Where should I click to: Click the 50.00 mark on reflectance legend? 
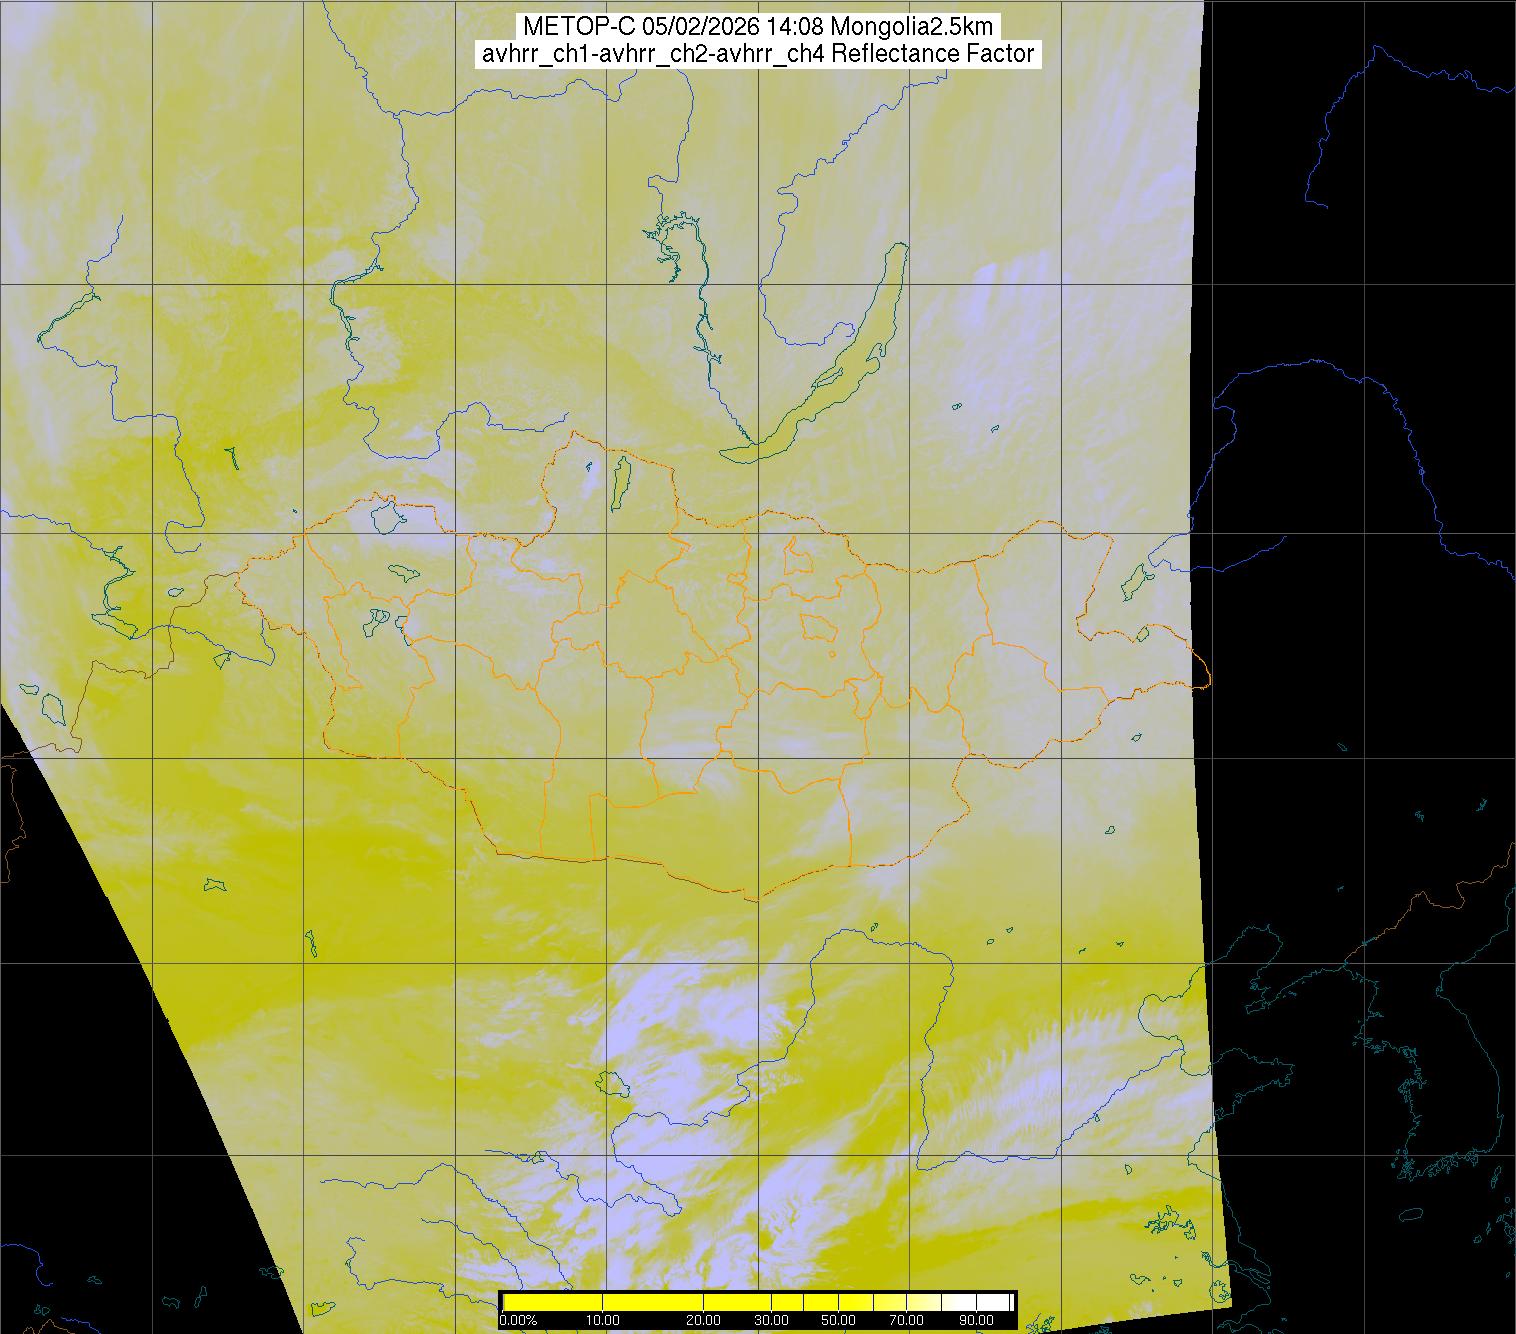click(838, 1320)
